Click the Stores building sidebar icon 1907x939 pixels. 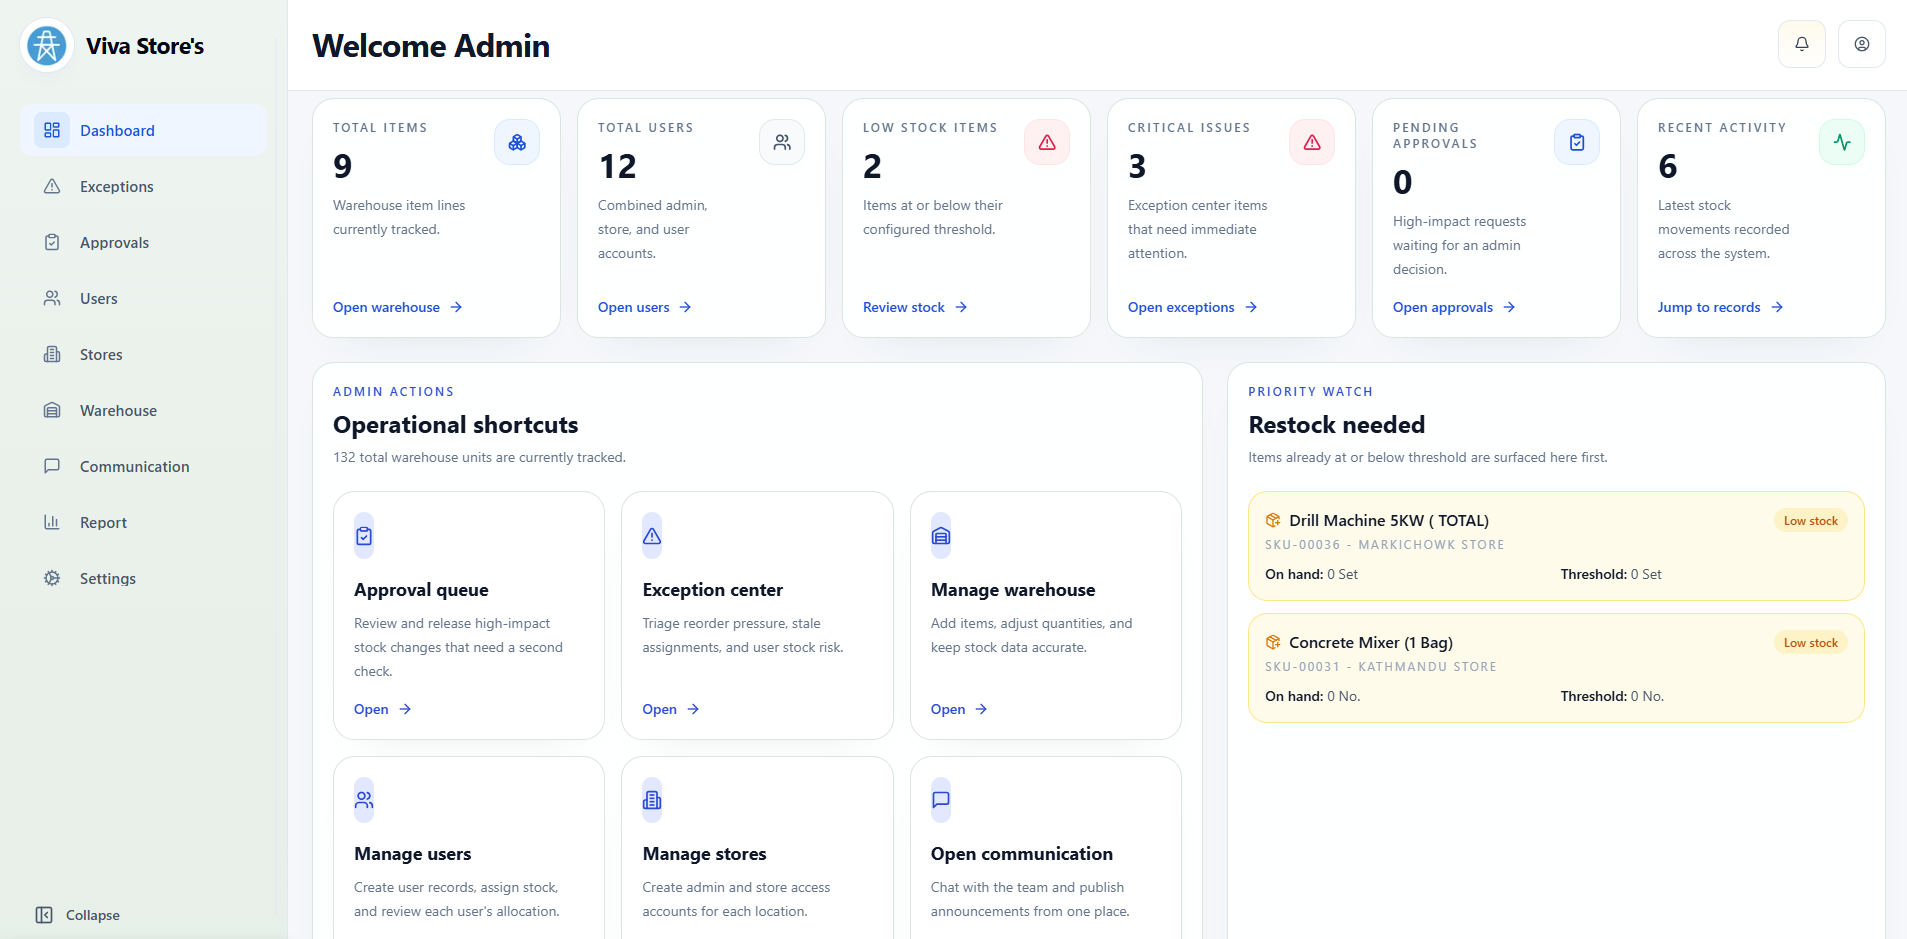(52, 354)
